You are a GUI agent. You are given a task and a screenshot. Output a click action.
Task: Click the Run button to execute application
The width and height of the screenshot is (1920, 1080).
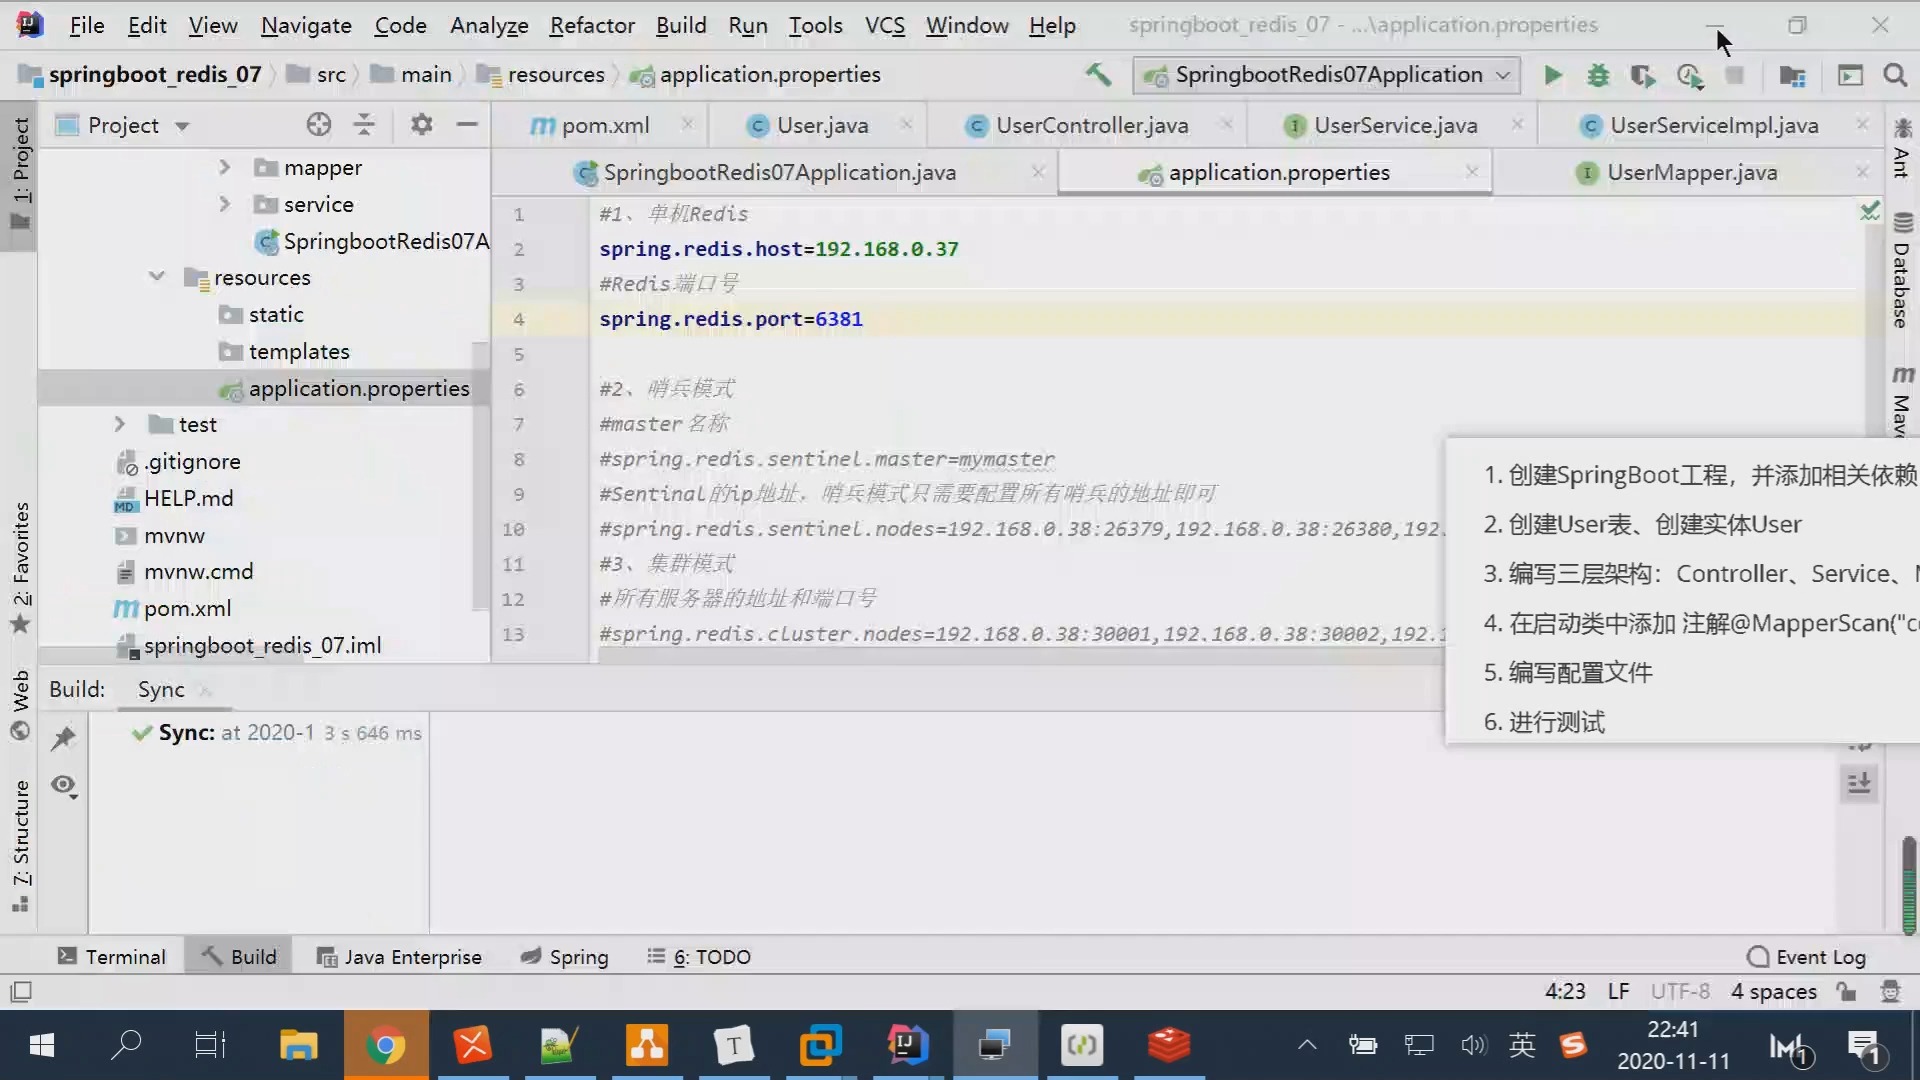point(1551,75)
